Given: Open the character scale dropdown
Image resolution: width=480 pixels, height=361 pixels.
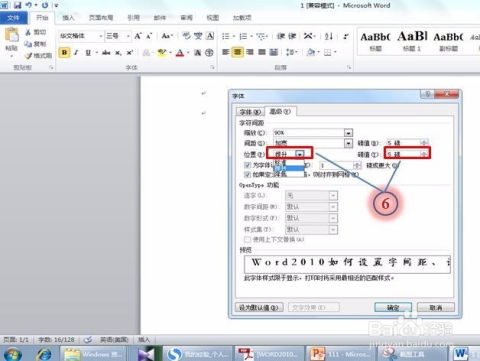Looking at the screenshot, I should [348, 133].
